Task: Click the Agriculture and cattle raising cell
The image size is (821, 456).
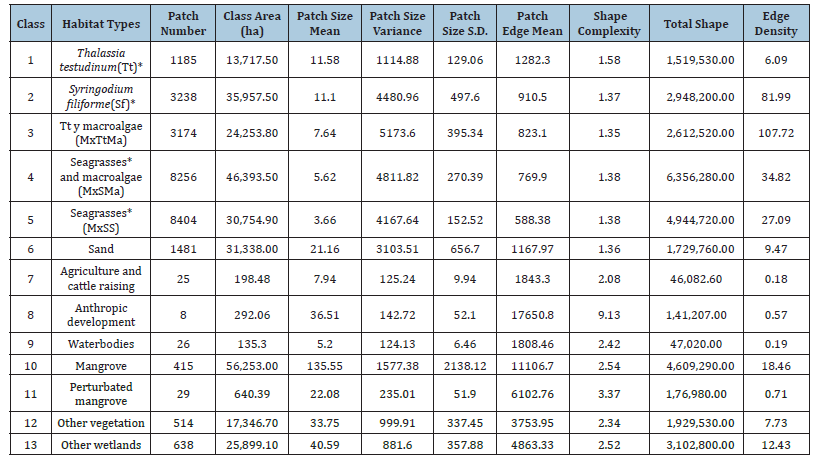Action: [x=100, y=277]
